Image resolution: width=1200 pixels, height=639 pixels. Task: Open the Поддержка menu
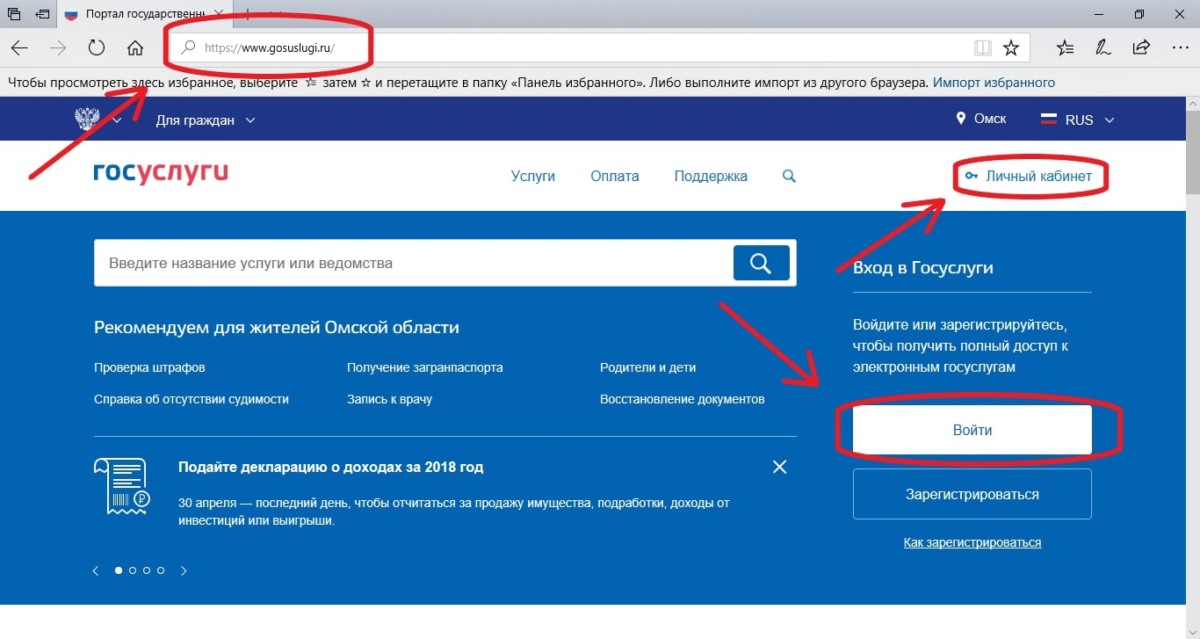(711, 176)
